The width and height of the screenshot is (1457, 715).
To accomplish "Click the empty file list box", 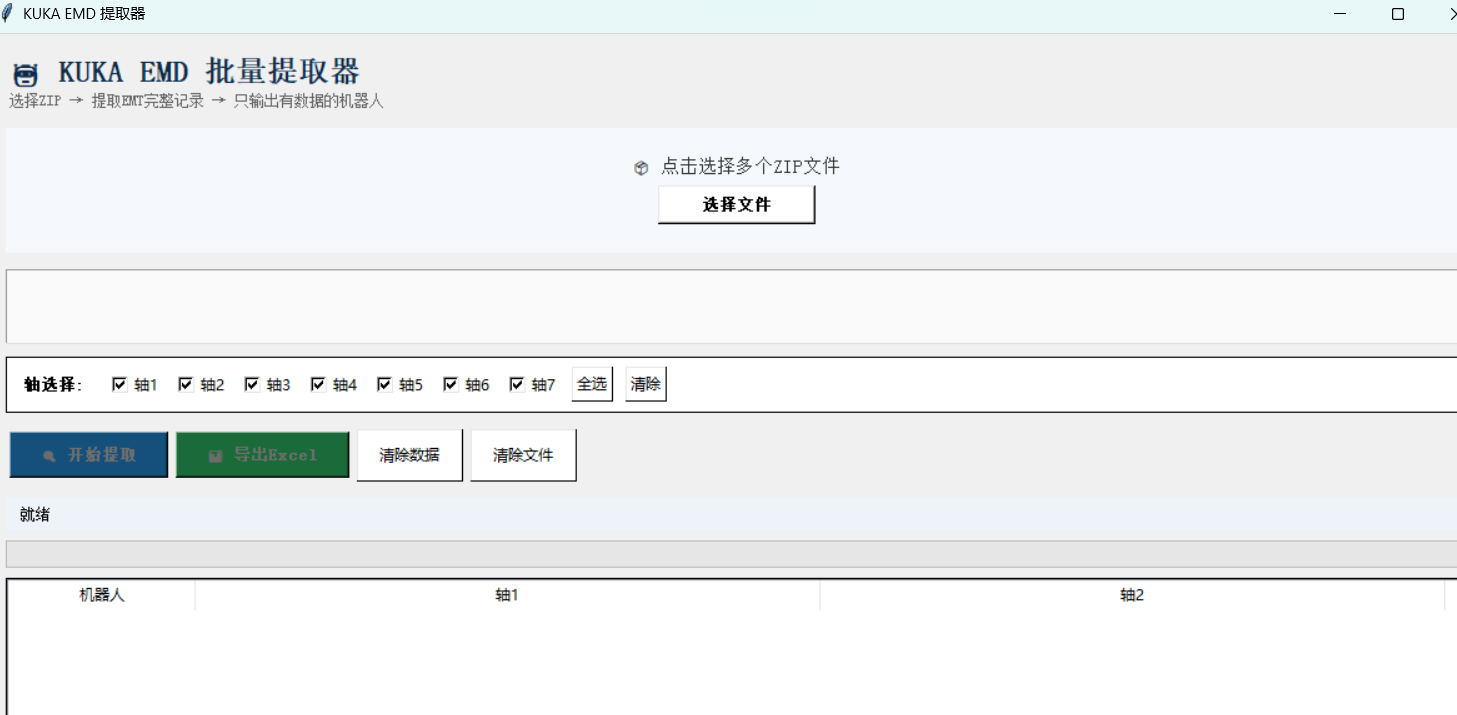I will (731, 306).
